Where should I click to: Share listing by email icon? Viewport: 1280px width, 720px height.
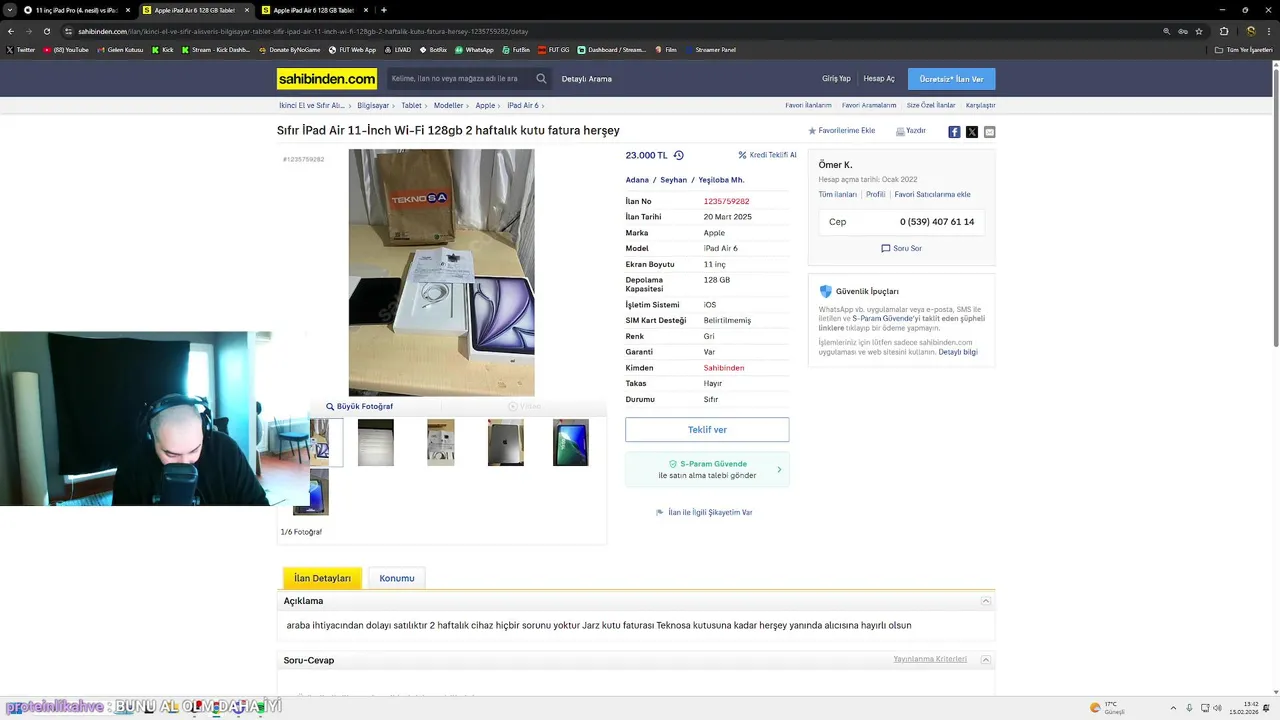(990, 132)
